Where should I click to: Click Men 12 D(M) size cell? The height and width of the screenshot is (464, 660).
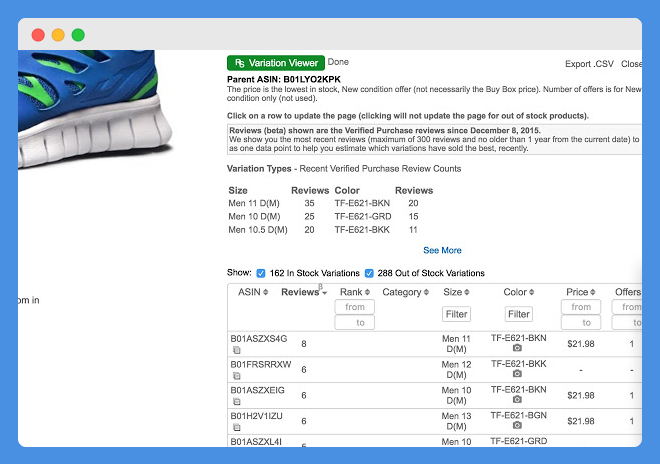456,370
